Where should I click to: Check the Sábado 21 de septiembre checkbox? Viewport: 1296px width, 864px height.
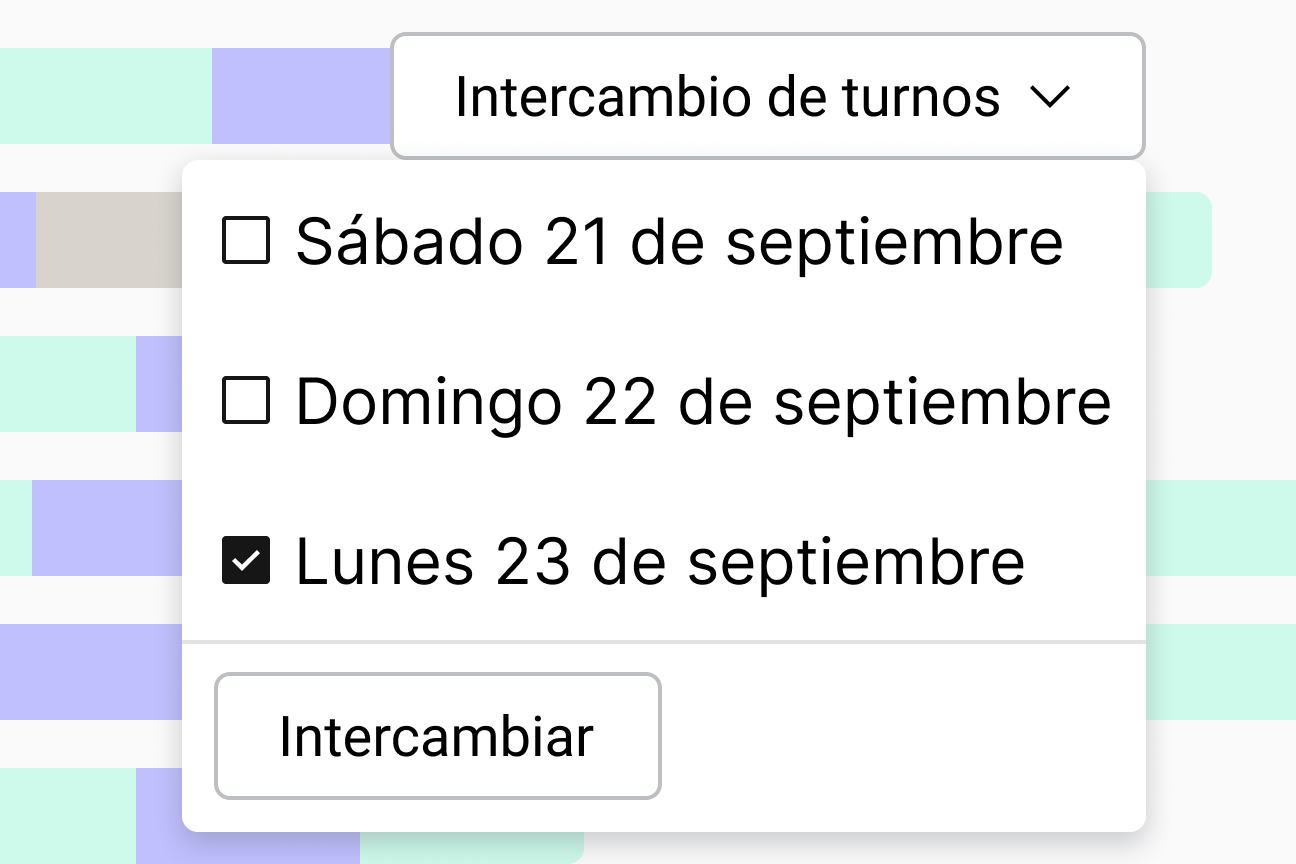pyautogui.click(x=245, y=242)
